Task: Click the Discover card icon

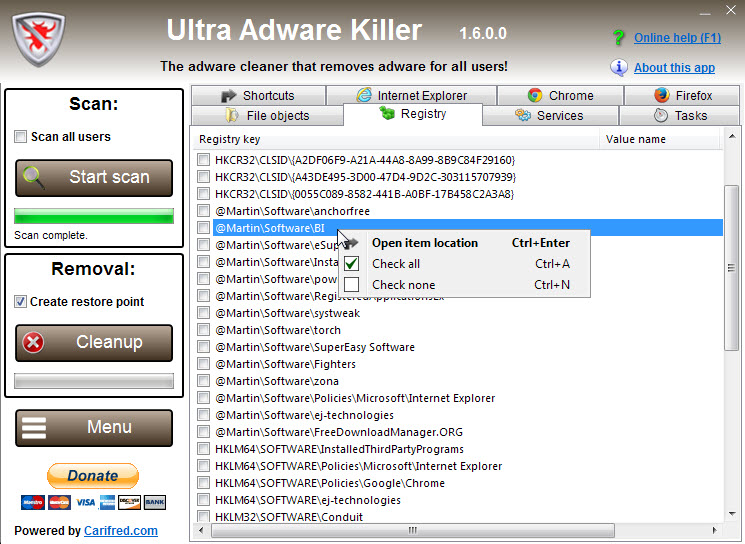Action: (x=129, y=502)
